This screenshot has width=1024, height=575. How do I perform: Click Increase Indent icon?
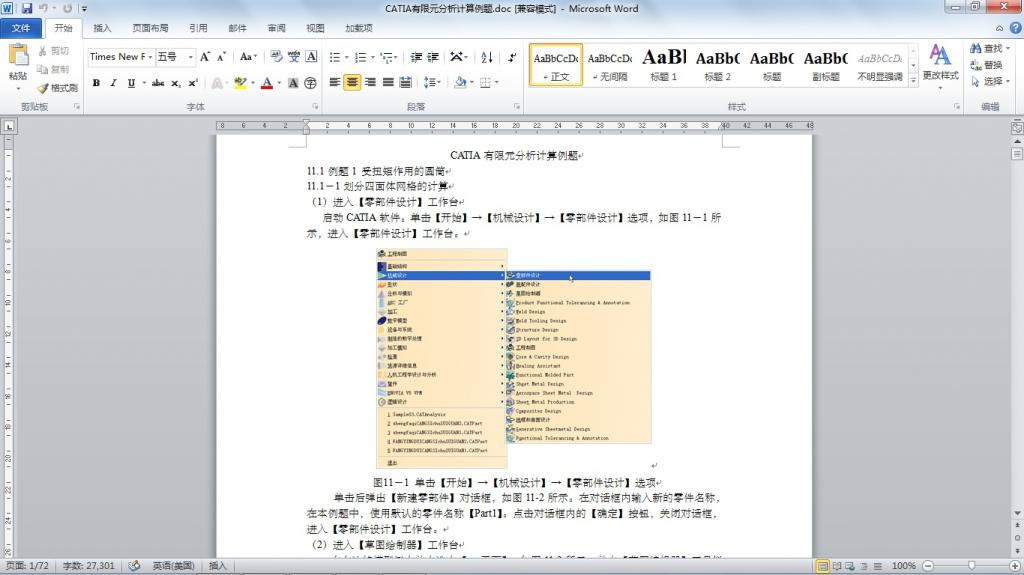click(x=433, y=57)
